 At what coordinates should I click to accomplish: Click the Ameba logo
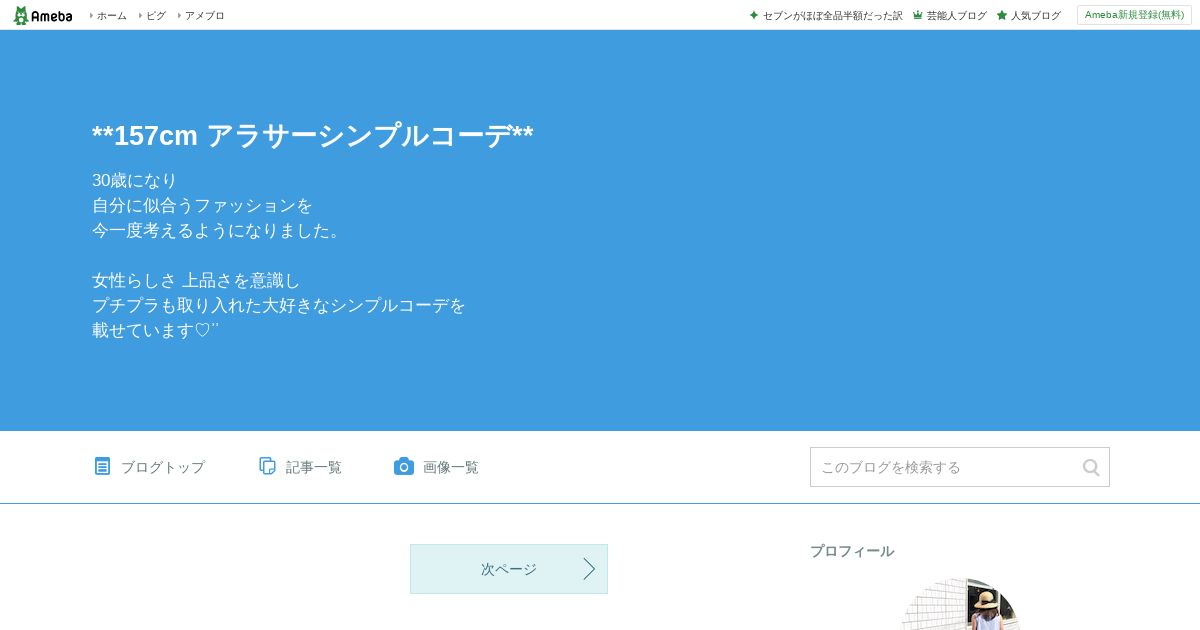[x=43, y=15]
